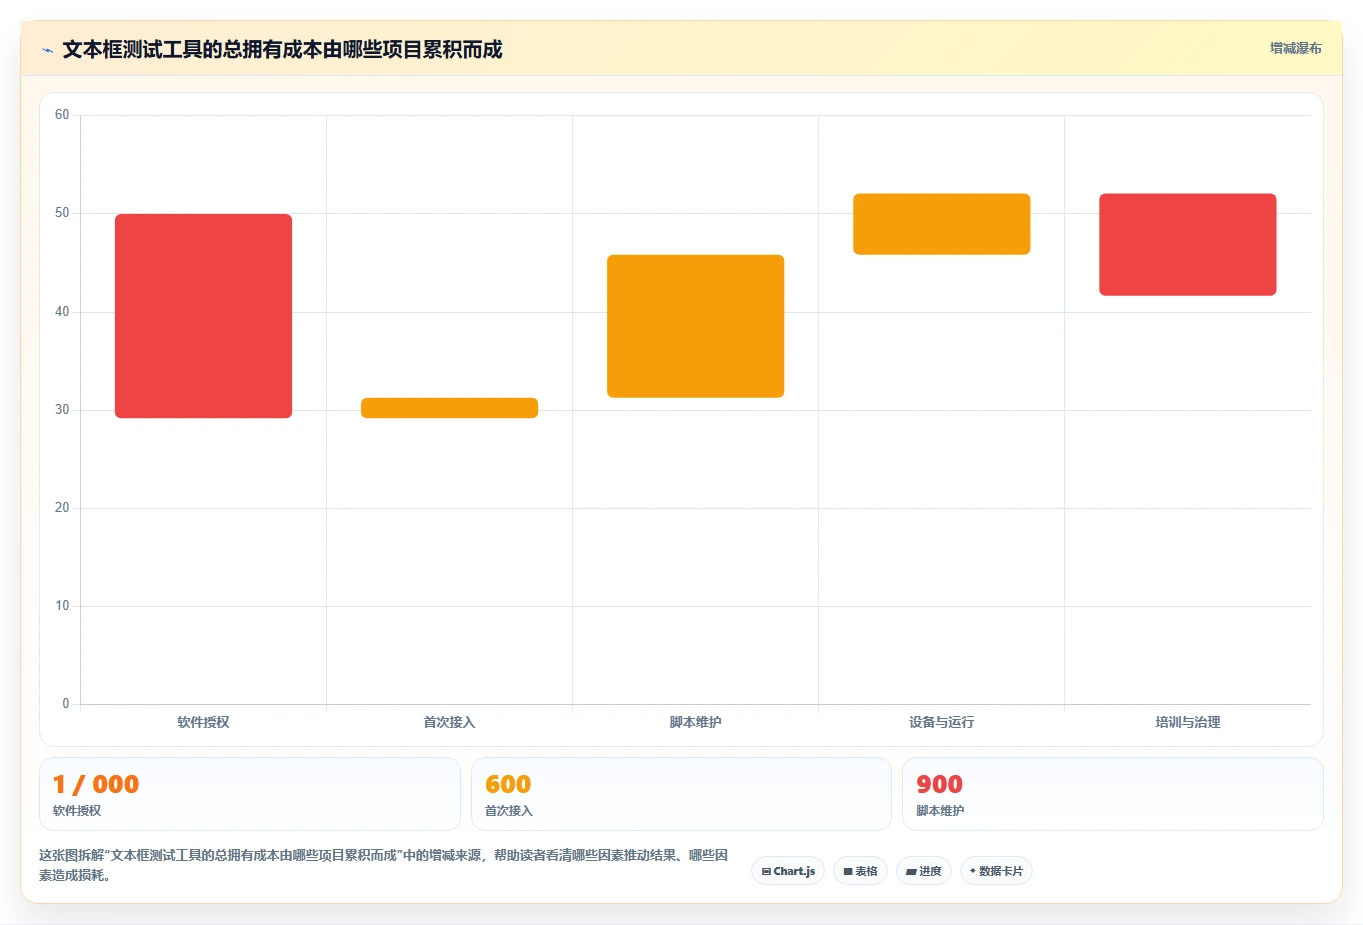This screenshot has width=1363, height=925.
Task: Click the 培训与治理 x-axis label
Action: pos(1187,722)
